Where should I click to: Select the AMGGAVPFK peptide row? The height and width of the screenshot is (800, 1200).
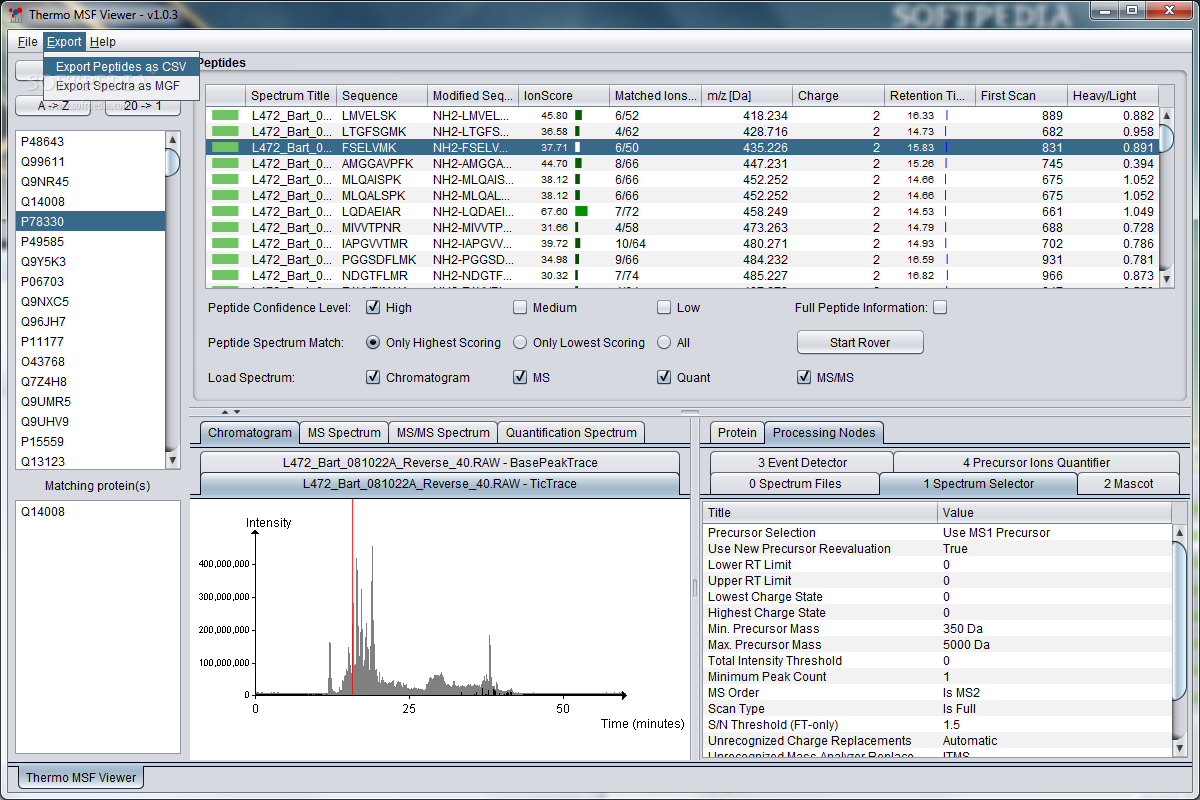click(x=682, y=163)
